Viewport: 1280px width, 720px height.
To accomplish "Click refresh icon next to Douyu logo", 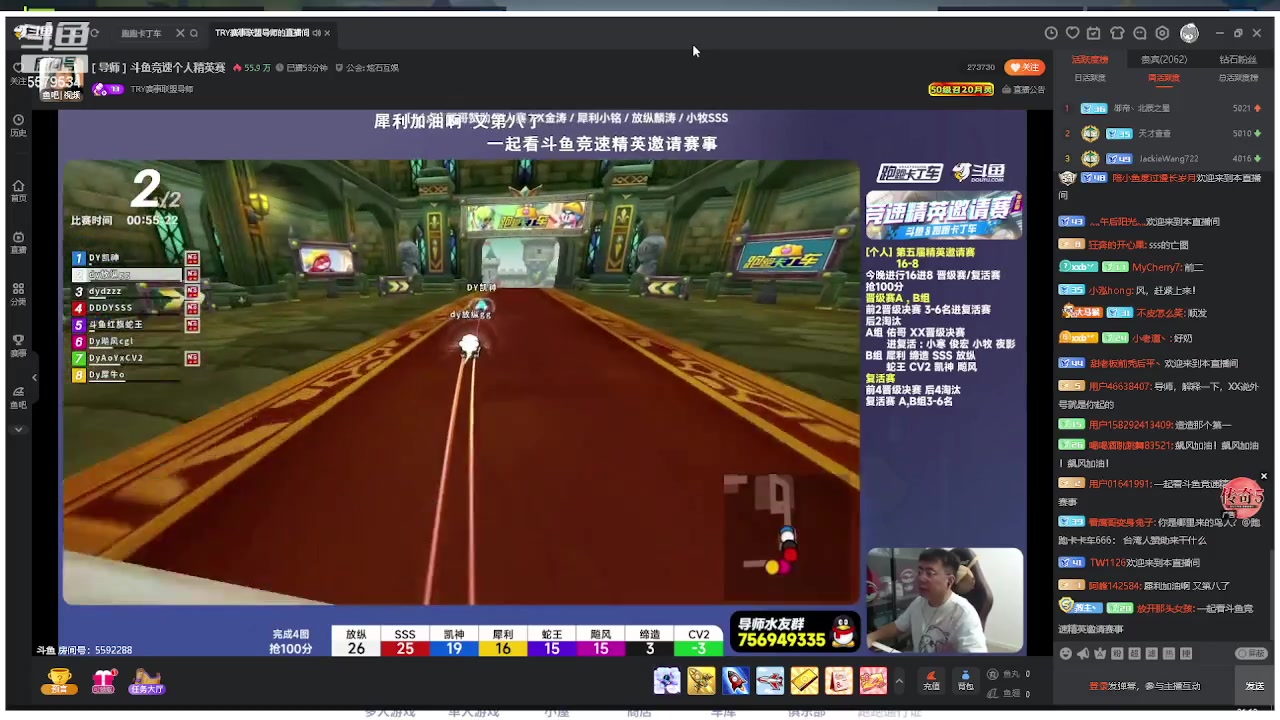I will (95, 33).
